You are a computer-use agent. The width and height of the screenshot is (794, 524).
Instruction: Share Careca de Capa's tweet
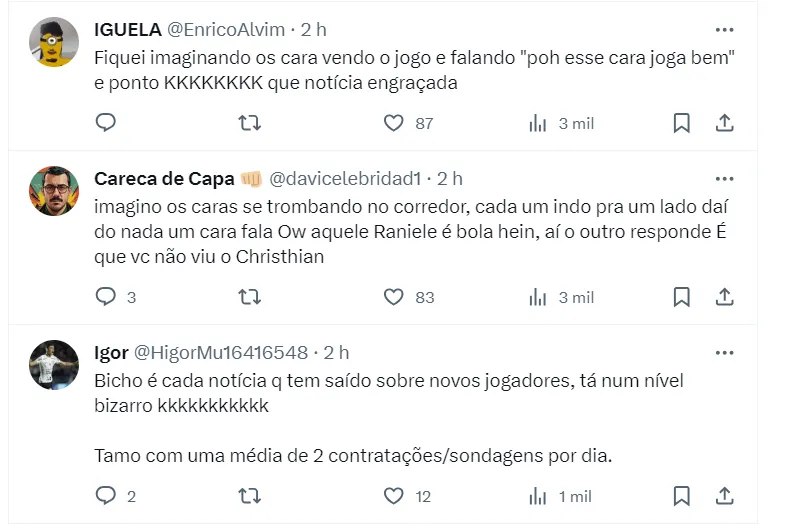pyautogui.click(x=726, y=297)
